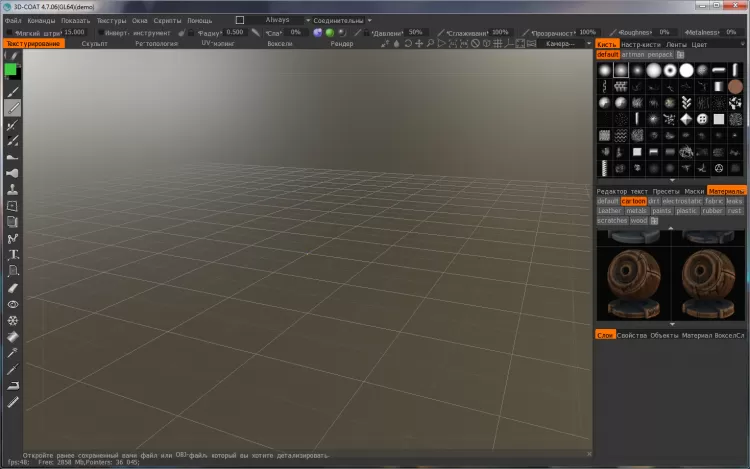Image resolution: width=750 pixels, height=469 pixels.
Task: Select the smudge tool in left toolbar
Action: pyautogui.click(x=13, y=157)
